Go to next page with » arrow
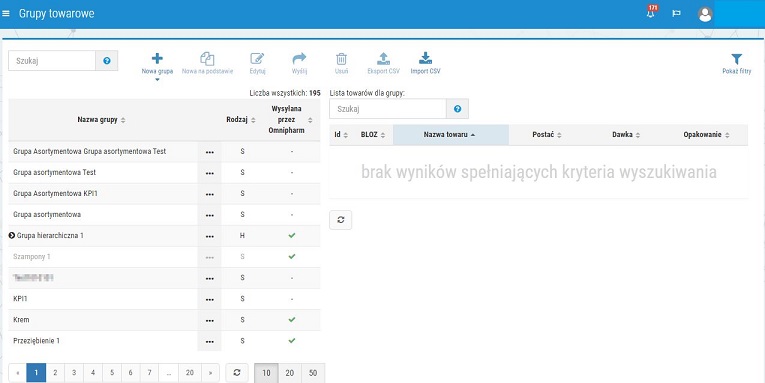 (210, 373)
